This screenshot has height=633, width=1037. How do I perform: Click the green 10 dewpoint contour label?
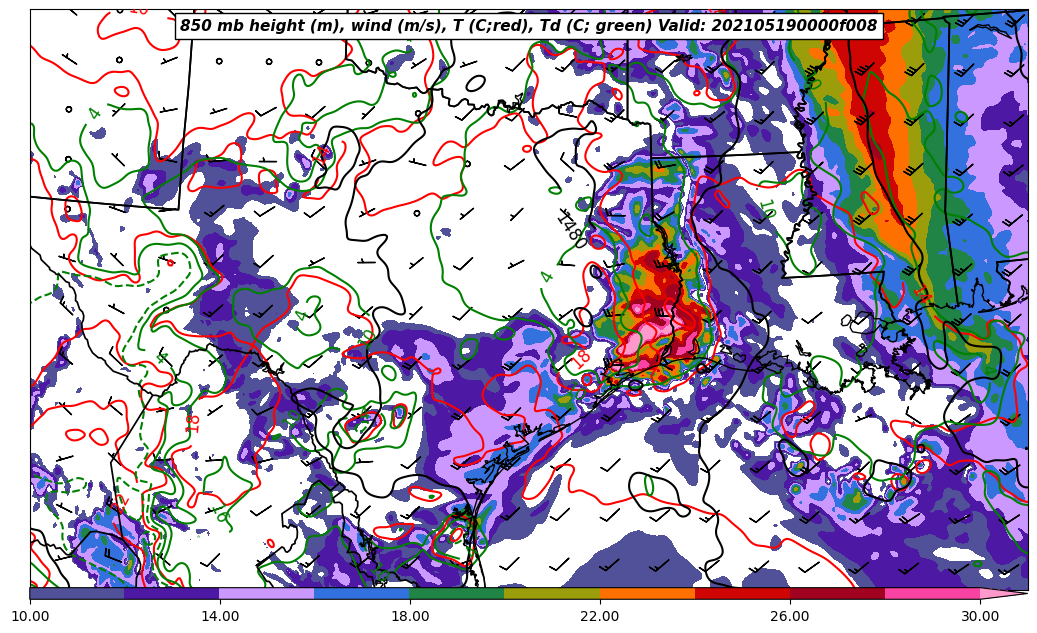(767, 208)
